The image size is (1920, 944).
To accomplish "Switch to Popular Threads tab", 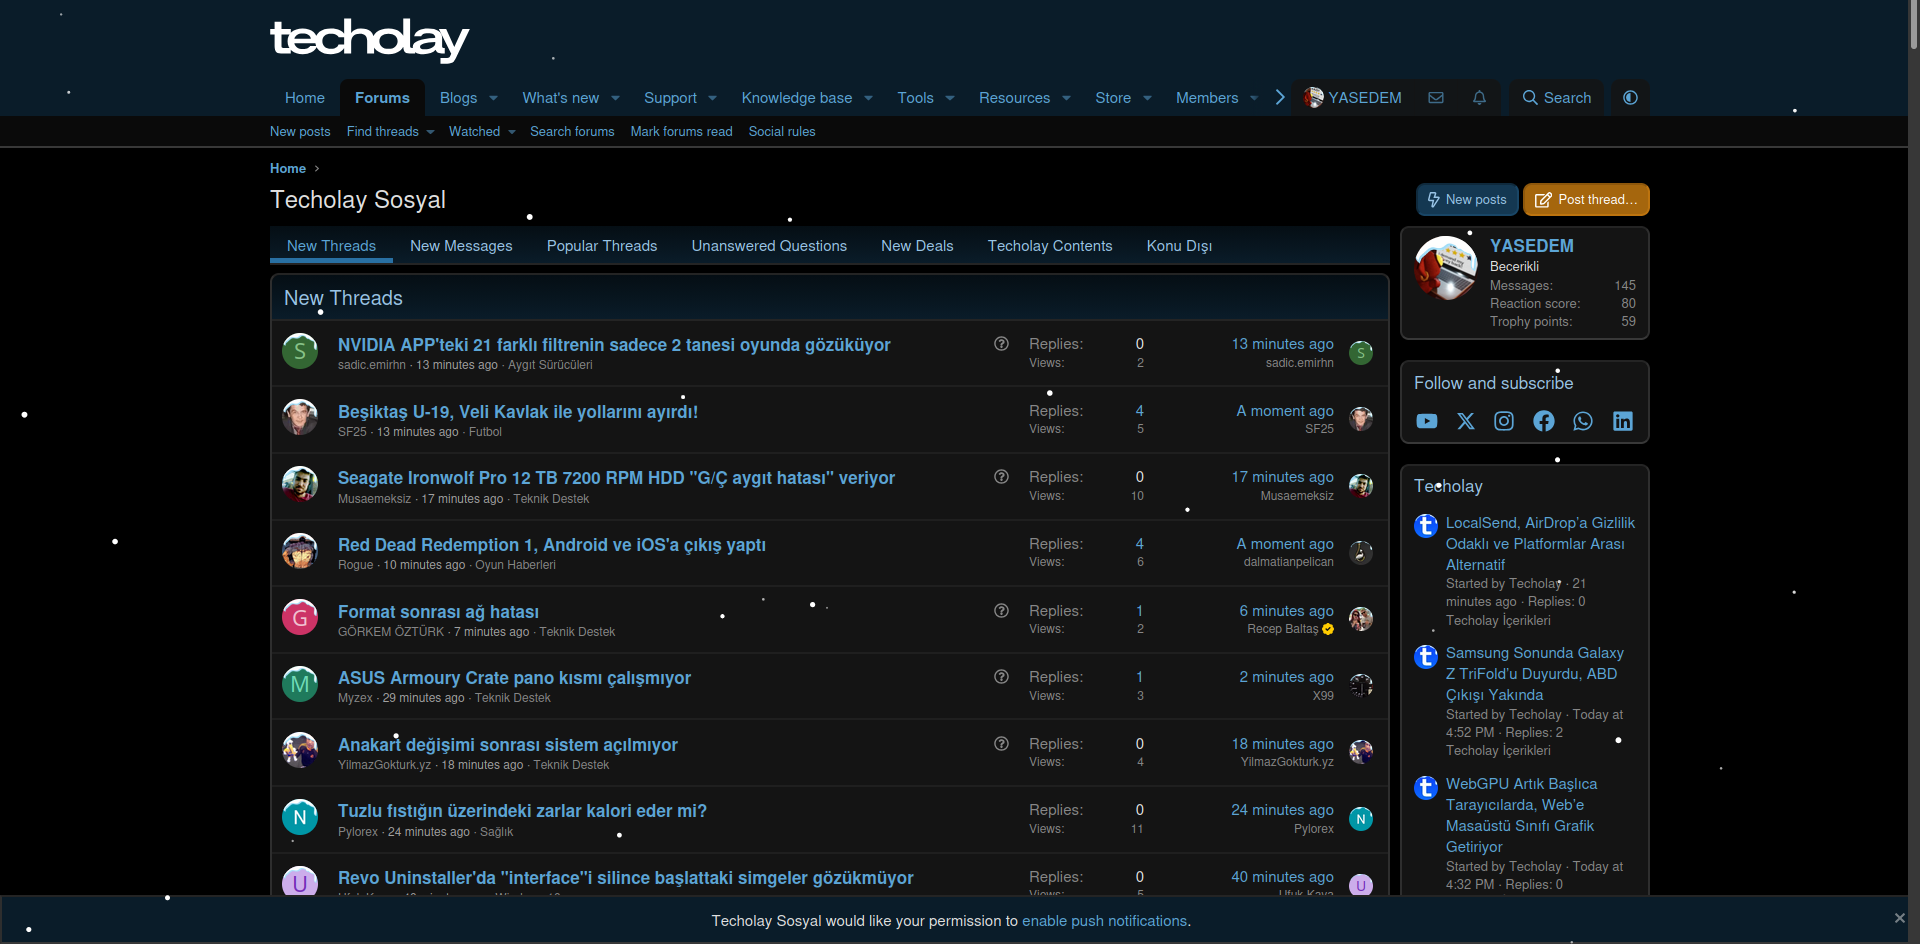I will [x=602, y=246].
